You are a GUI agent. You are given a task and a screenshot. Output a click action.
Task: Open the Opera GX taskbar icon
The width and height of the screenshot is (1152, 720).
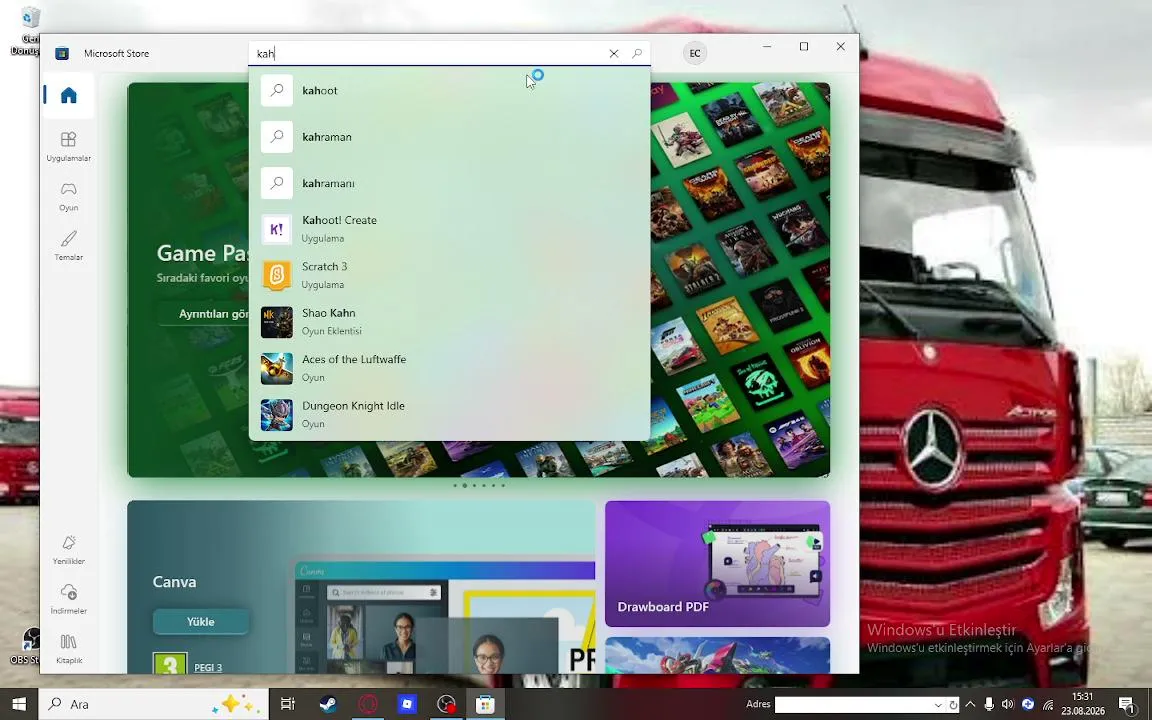367,705
